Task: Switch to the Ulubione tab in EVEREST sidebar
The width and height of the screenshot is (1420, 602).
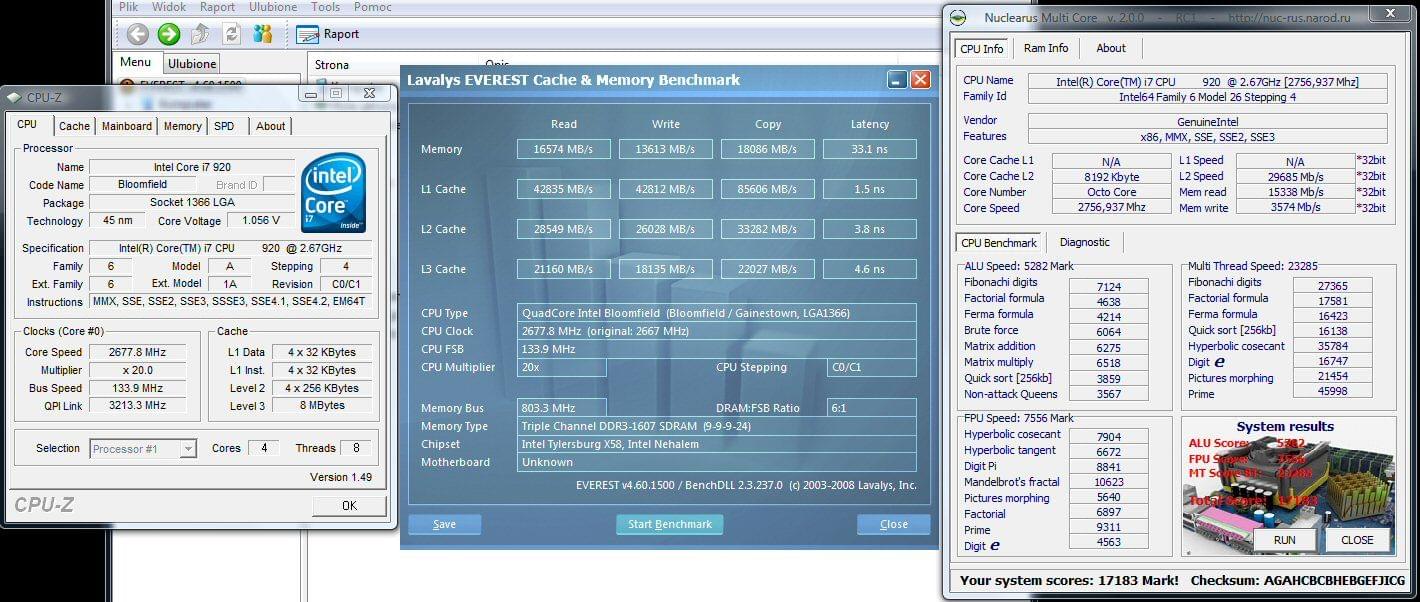Action: 192,64
